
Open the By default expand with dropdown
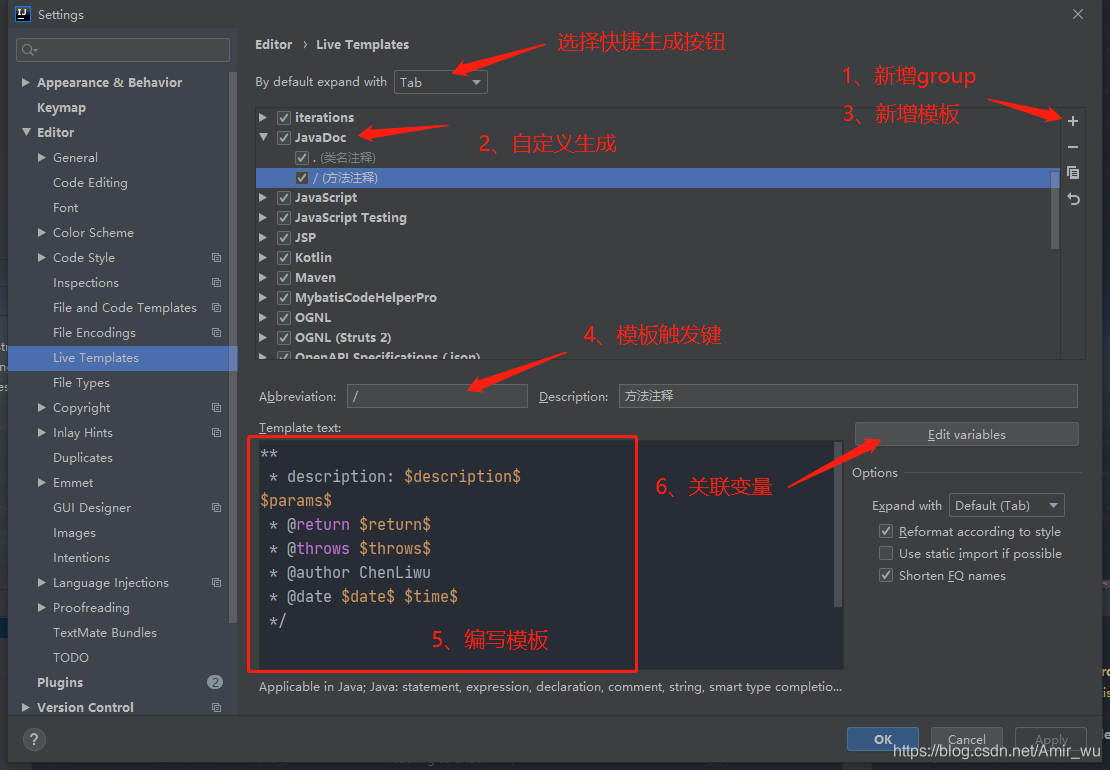click(x=440, y=82)
